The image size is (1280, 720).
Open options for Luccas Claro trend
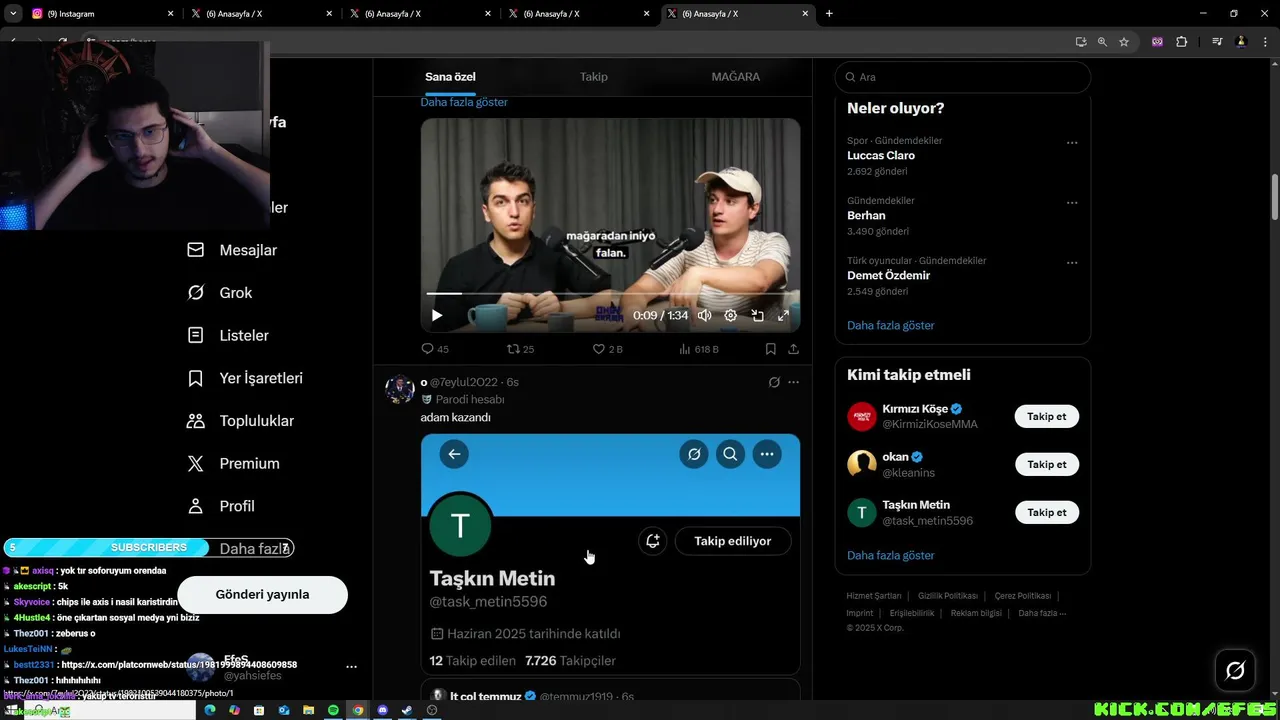[1072, 142]
